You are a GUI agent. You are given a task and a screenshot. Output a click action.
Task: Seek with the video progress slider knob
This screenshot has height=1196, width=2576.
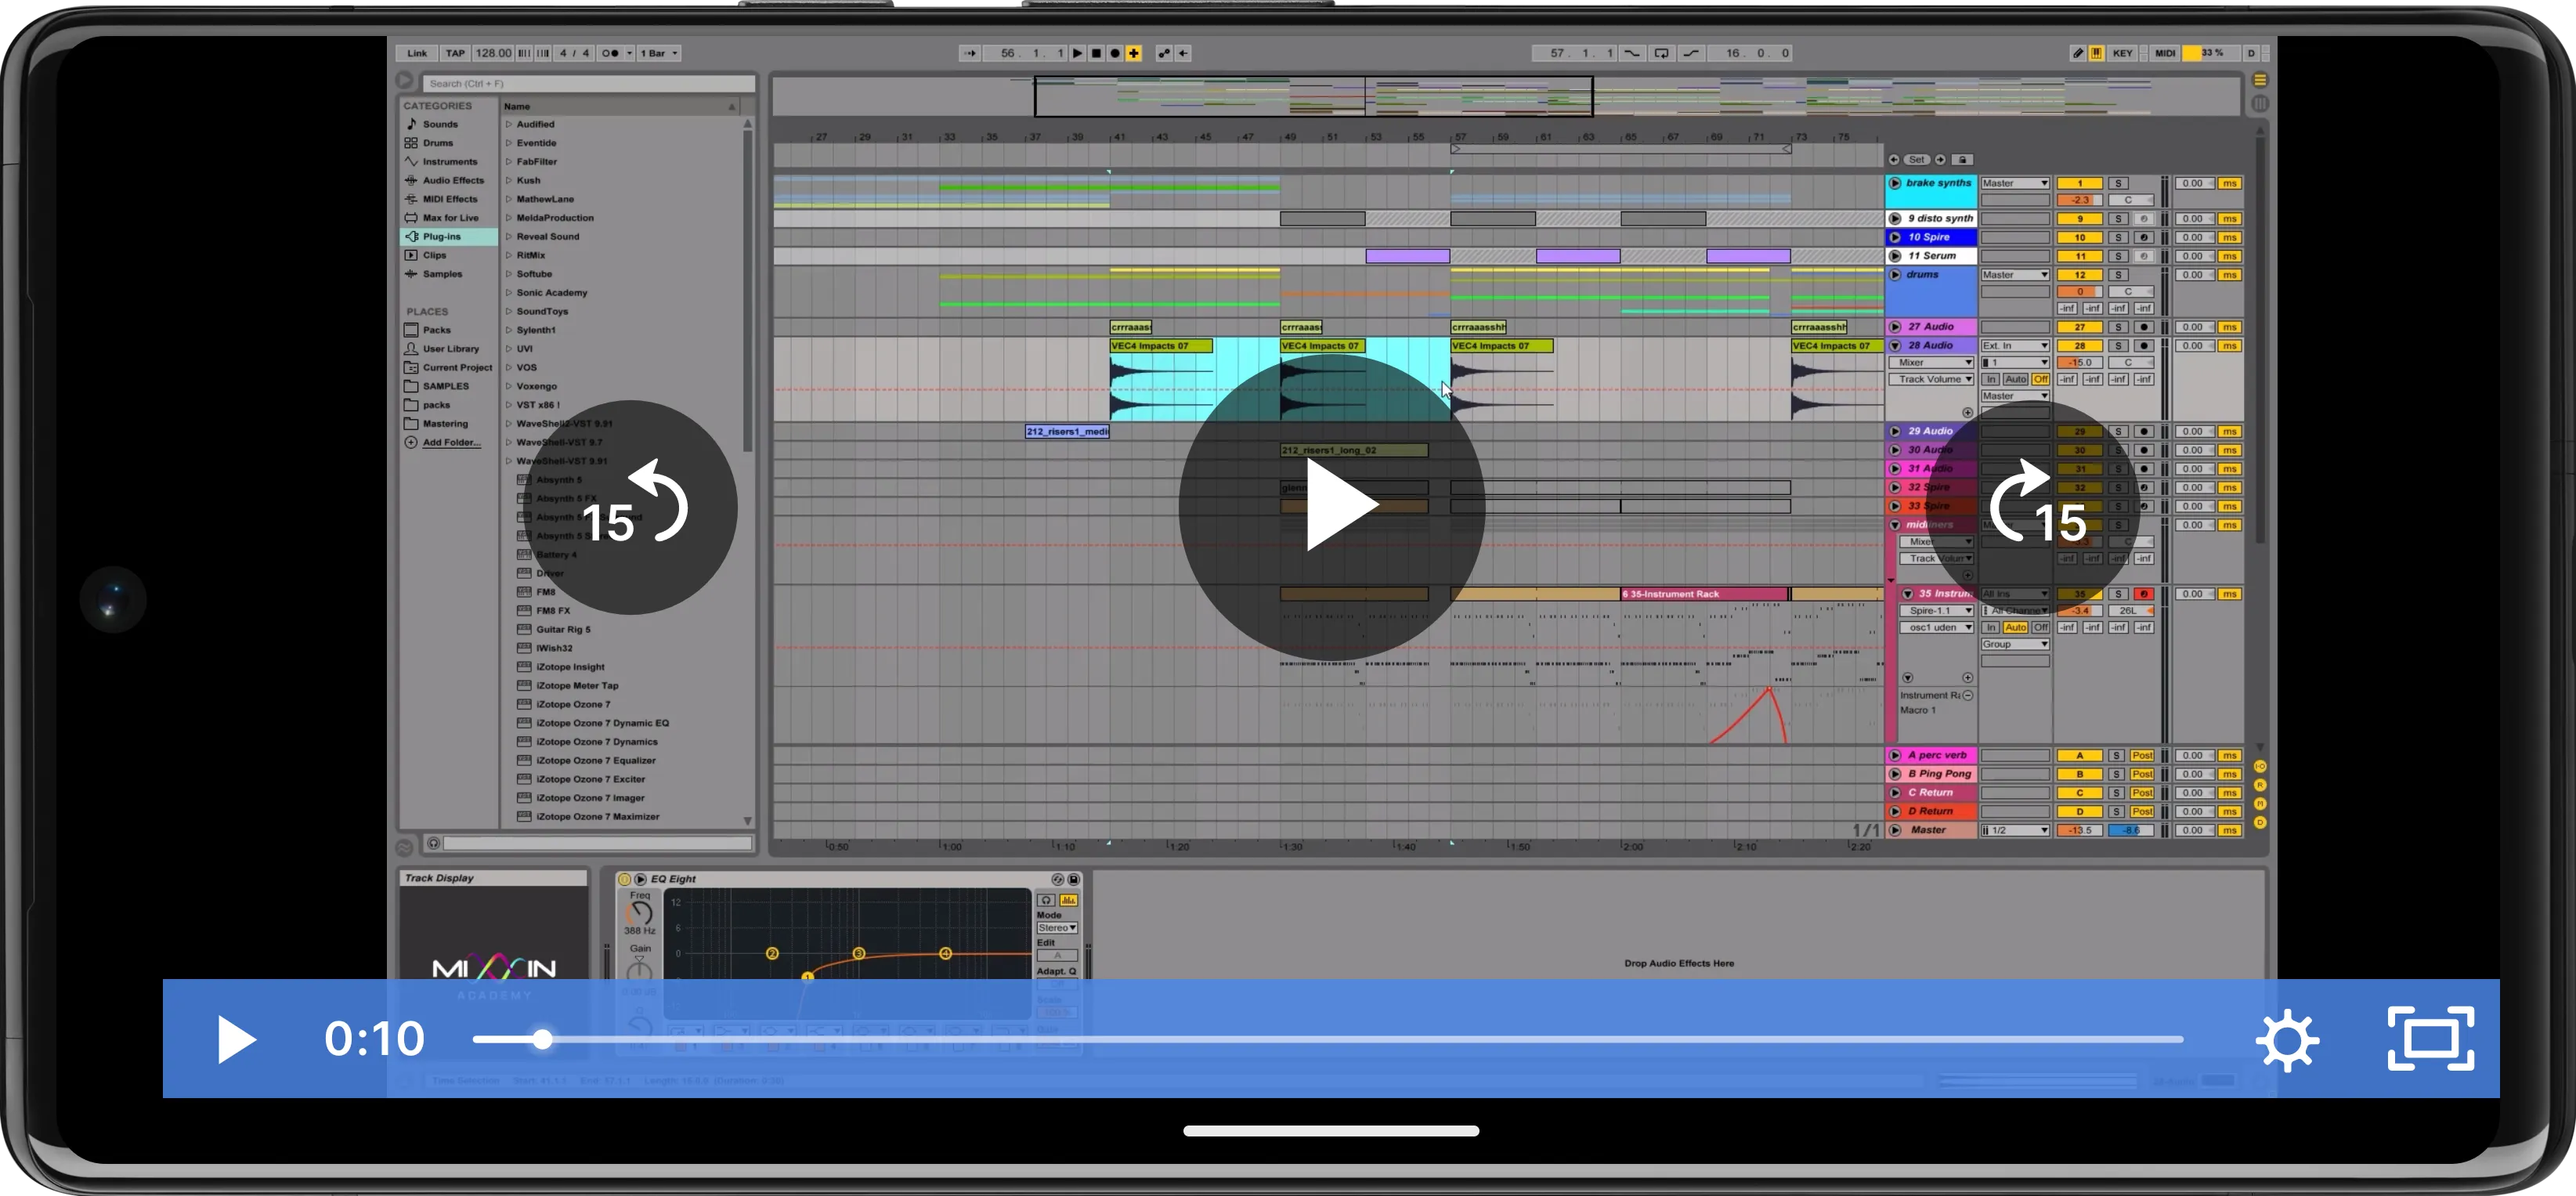tap(542, 1039)
